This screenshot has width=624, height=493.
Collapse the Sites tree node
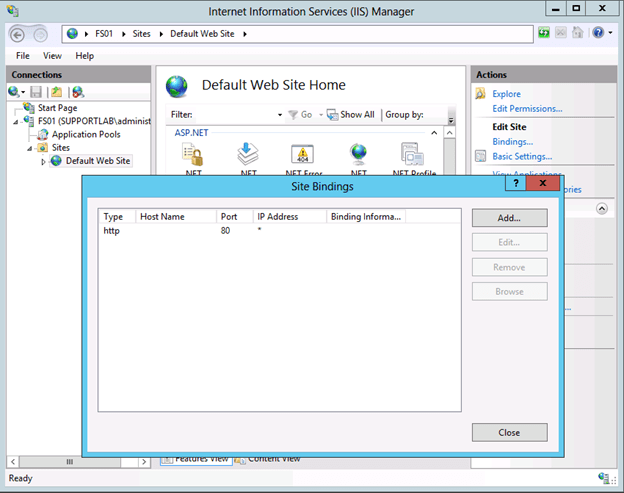tap(30, 148)
